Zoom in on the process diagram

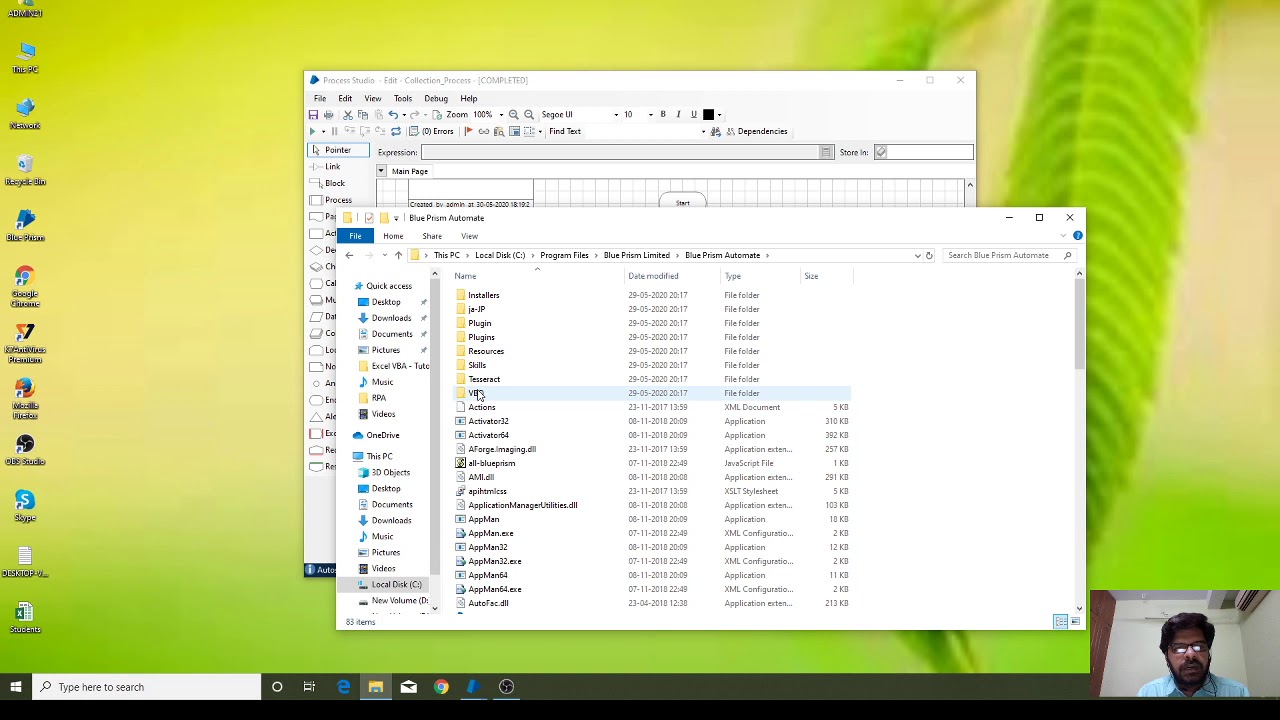(x=514, y=115)
